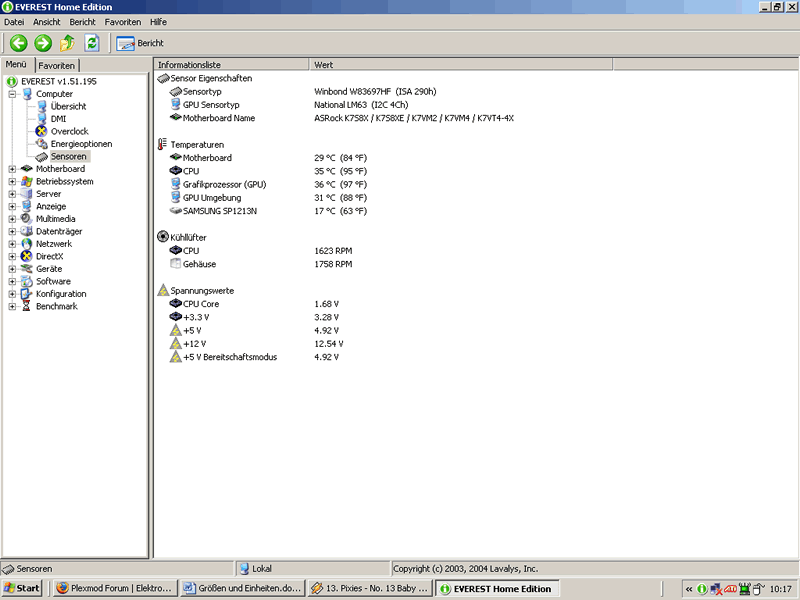Select Energieoptionen in the tree
The height and width of the screenshot is (600, 800).
[81, 144]
